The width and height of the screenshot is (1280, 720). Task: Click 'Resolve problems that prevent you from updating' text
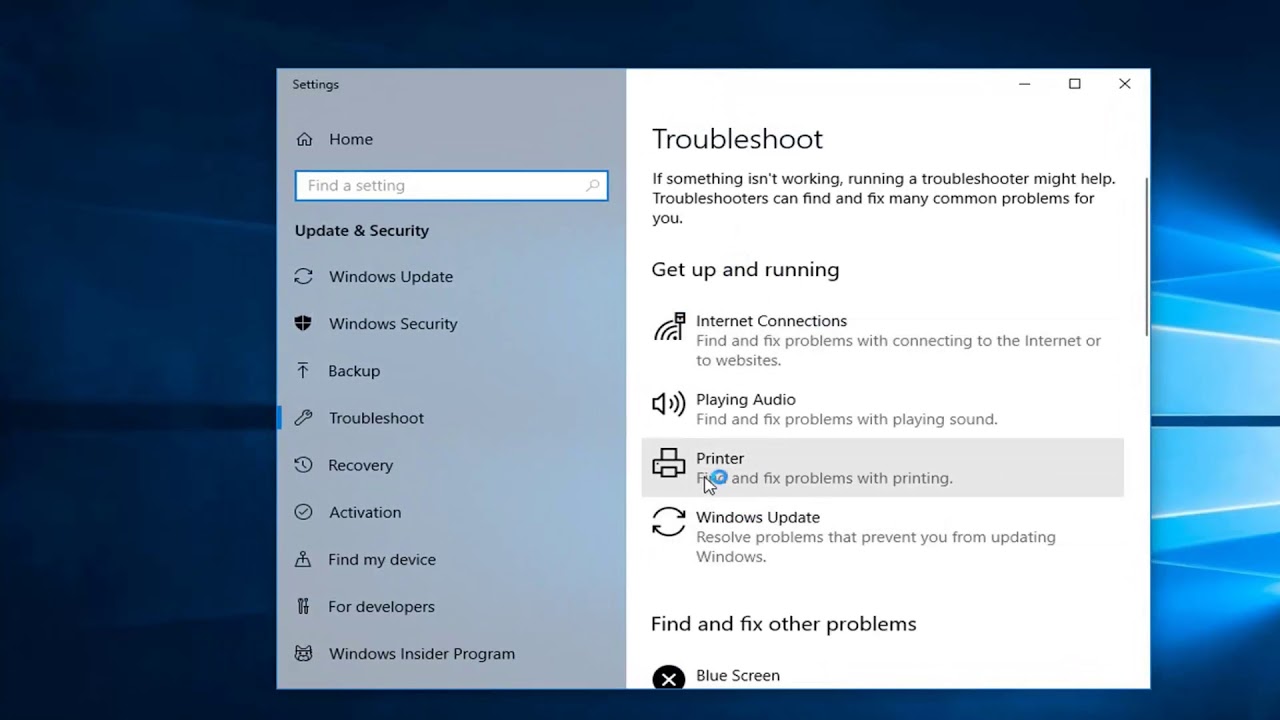(875, 537)
